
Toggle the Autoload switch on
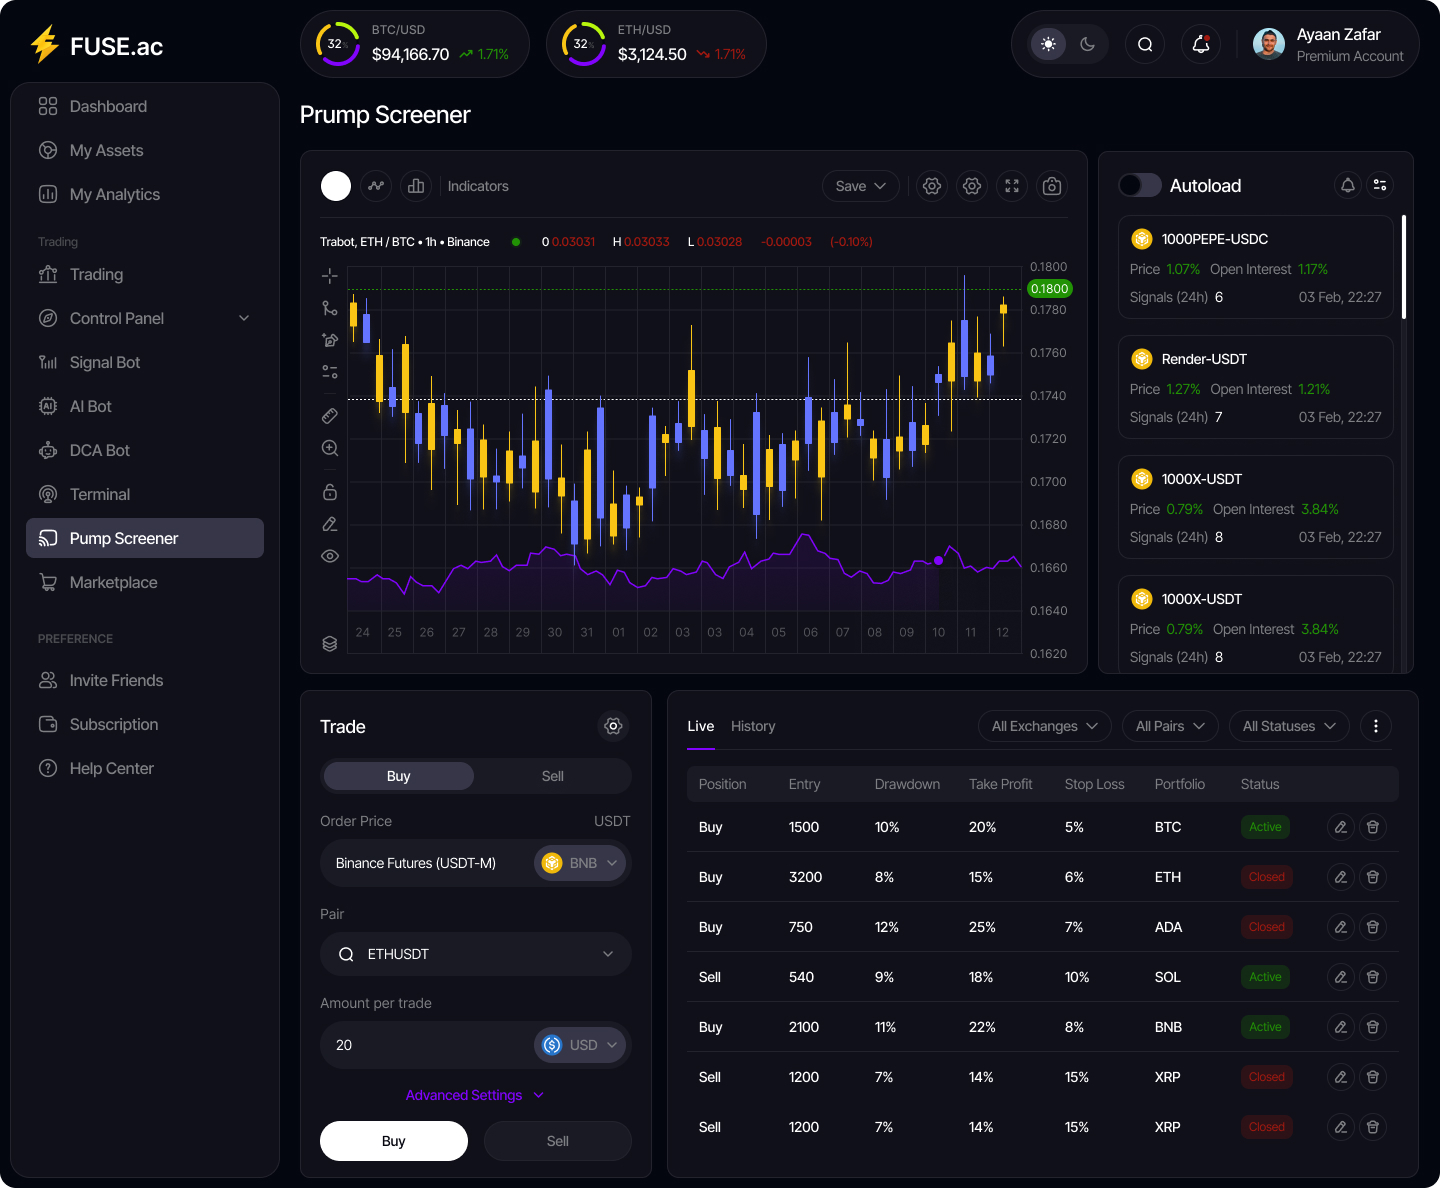[x=1140, y=186]
